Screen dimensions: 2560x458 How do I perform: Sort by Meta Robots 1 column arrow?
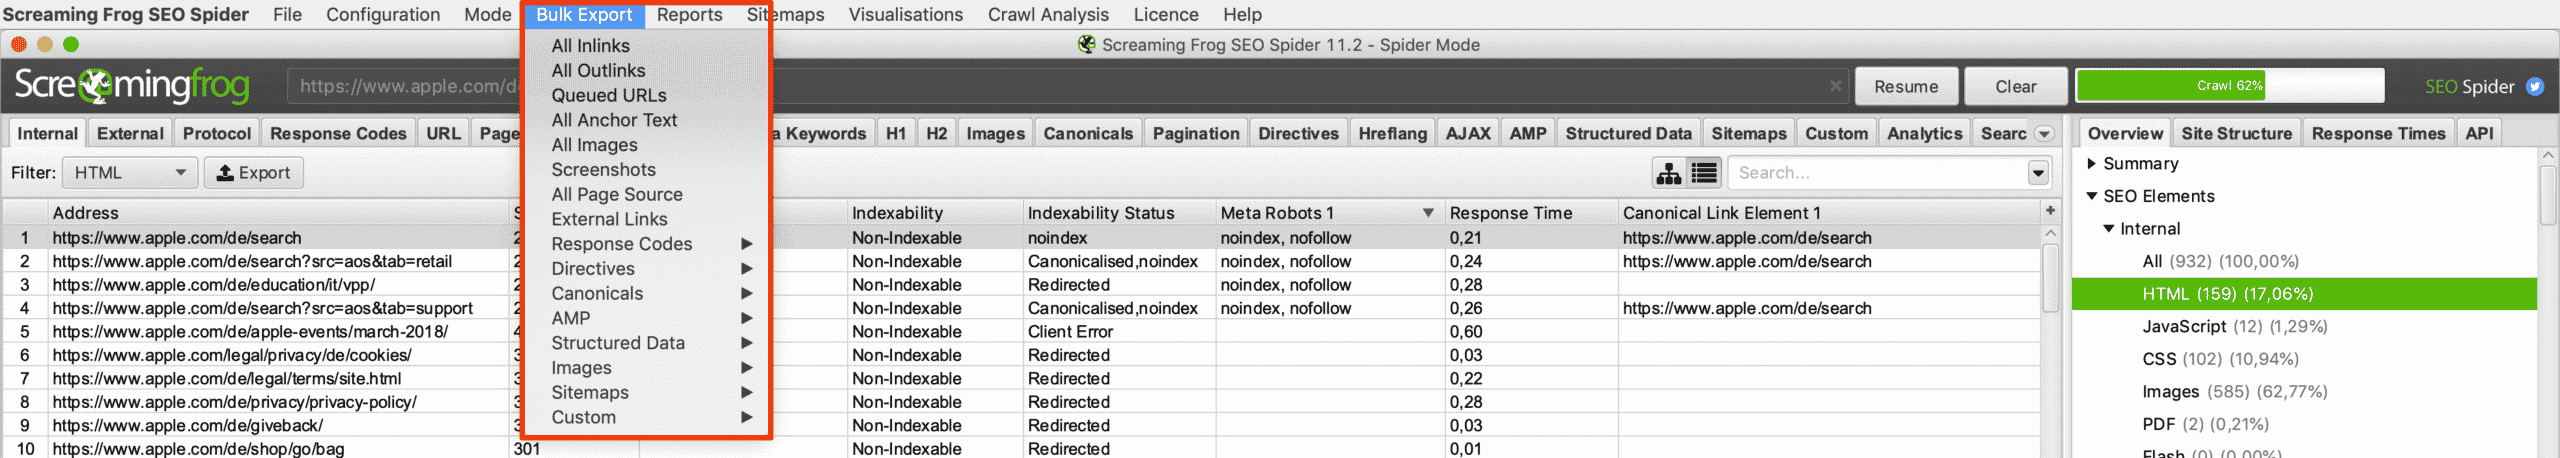(x=1428, y=213)
